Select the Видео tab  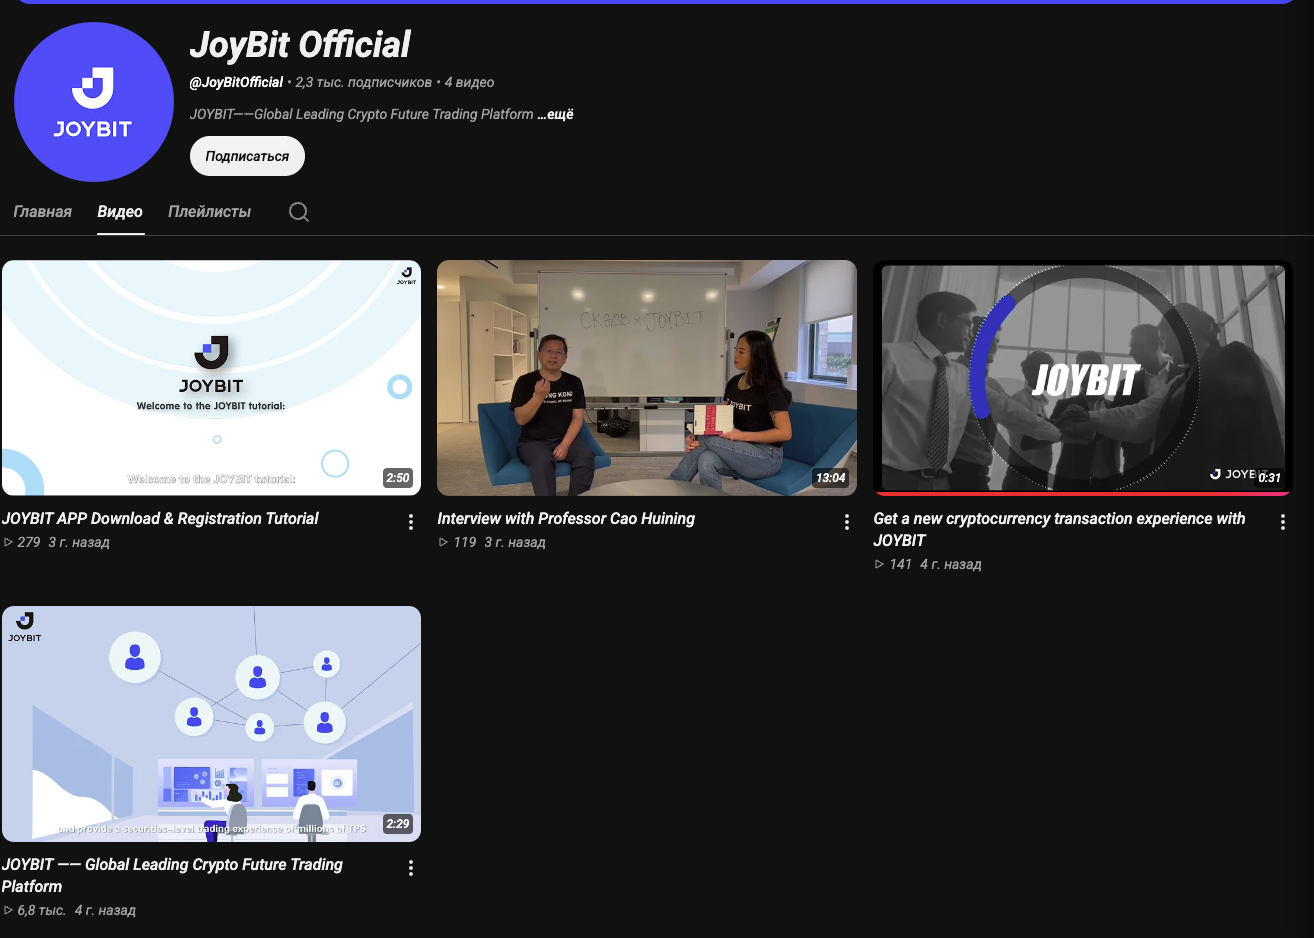[120, 212]
